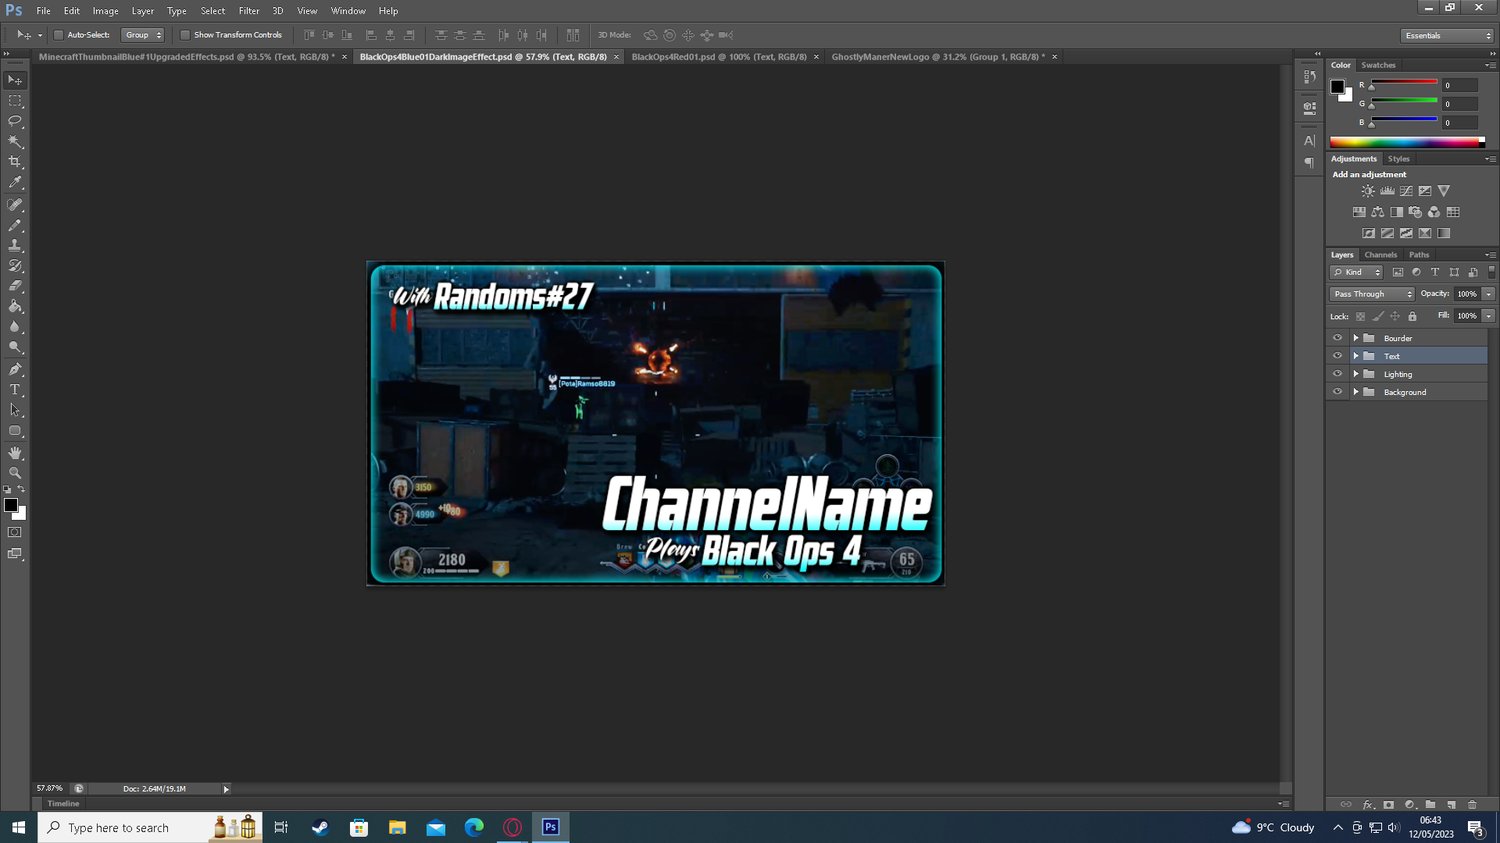Switch to the Swatches tab

point(1378,65)
